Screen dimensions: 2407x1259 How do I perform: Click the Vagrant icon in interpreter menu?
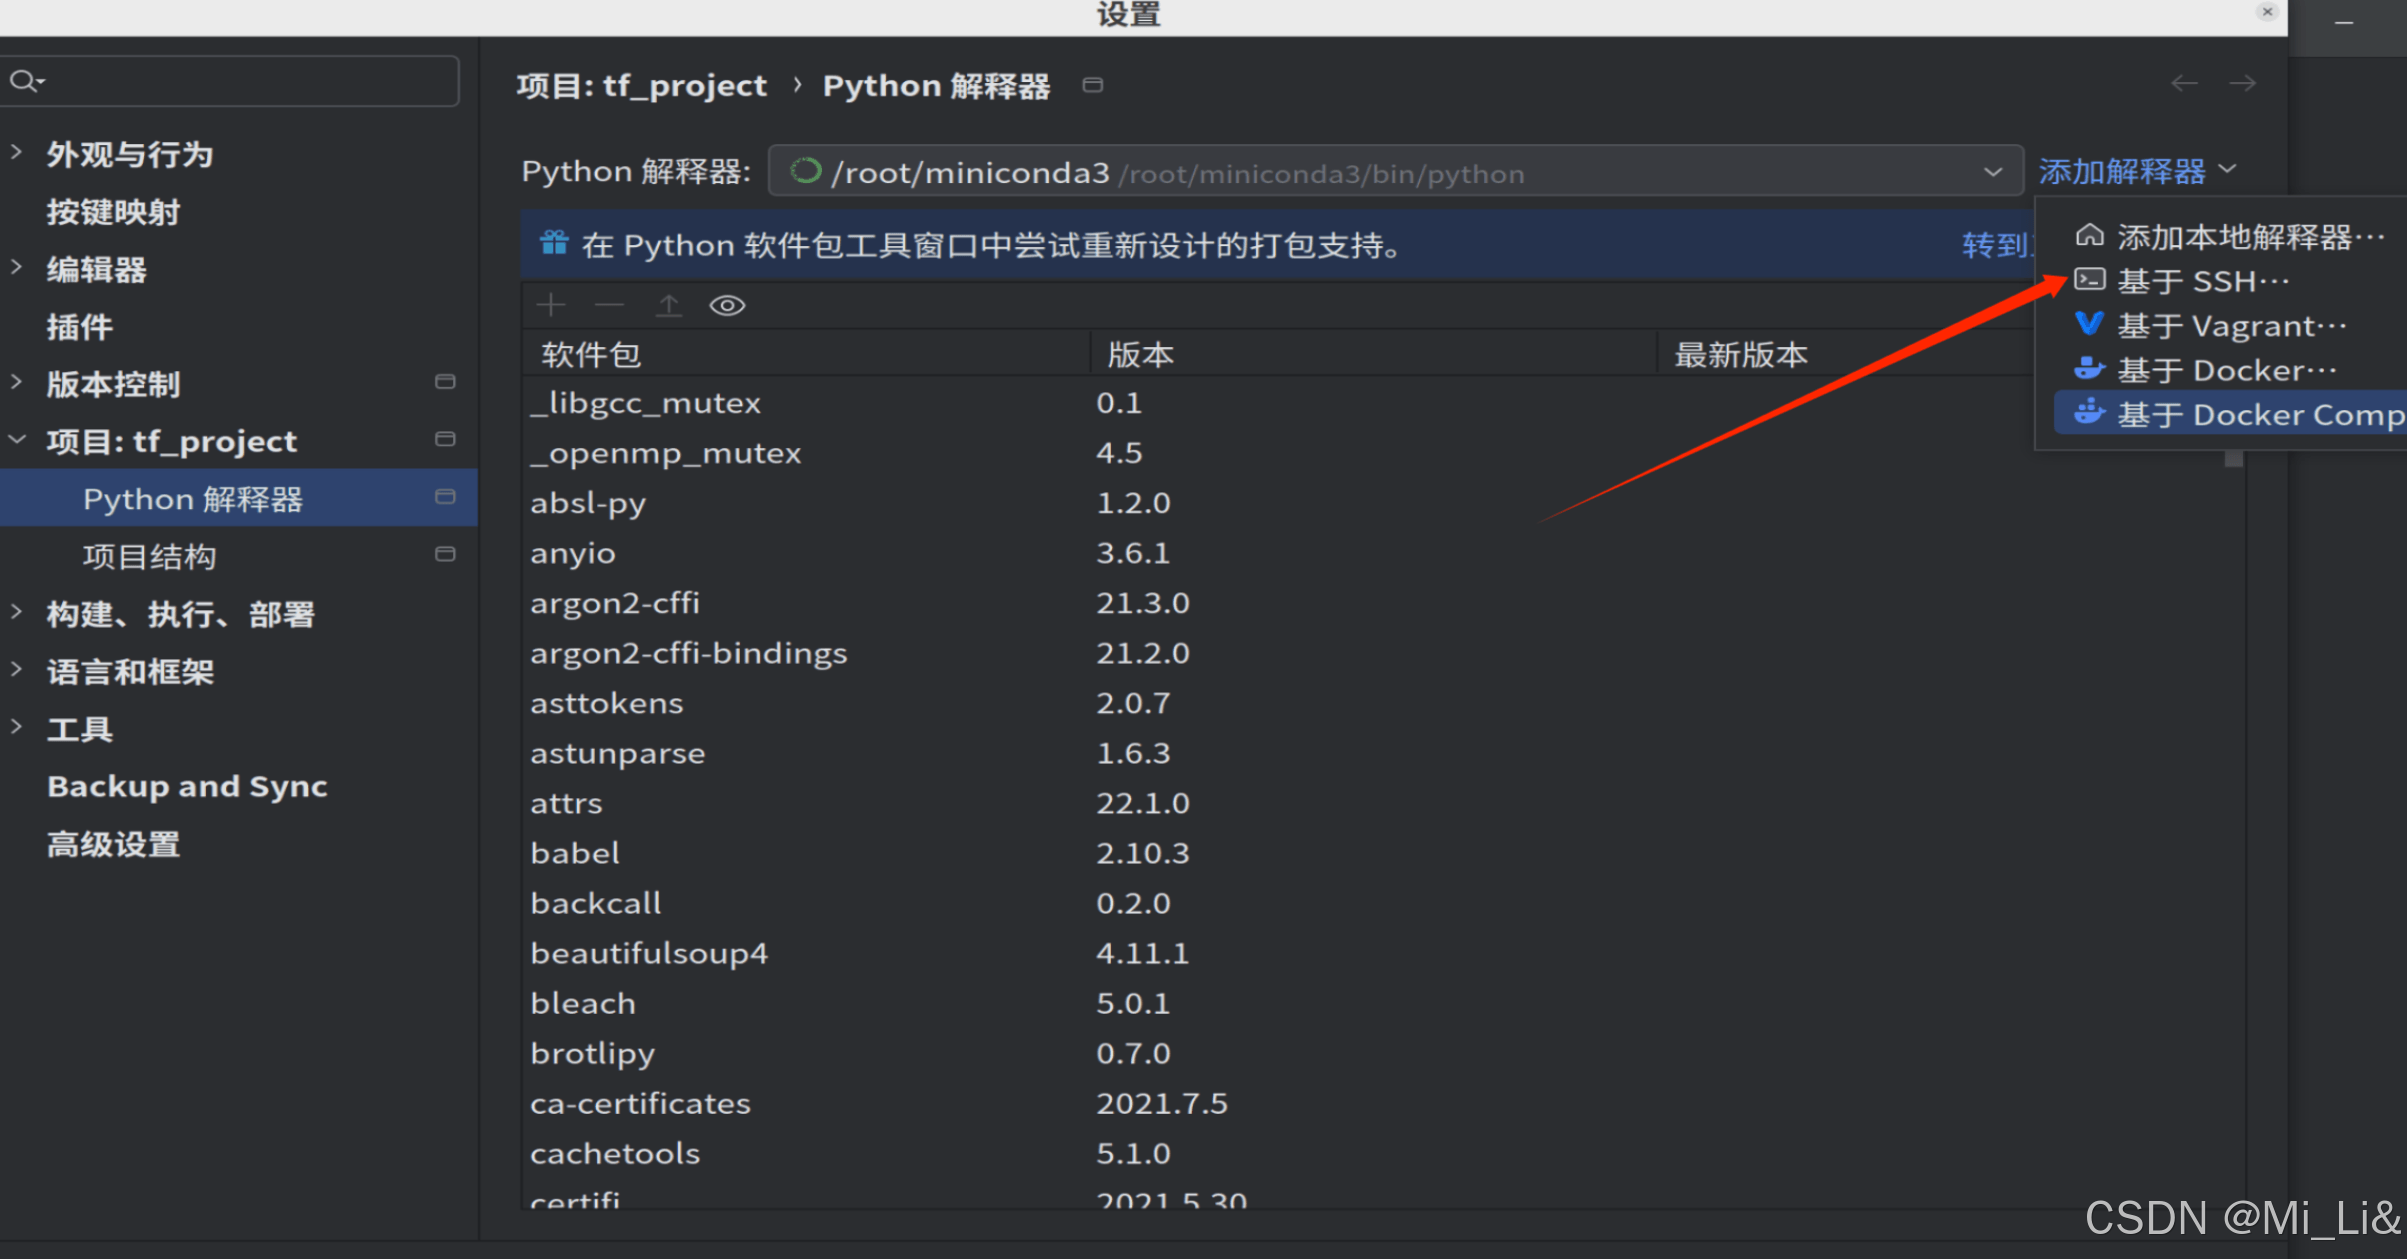(2089, 324)
